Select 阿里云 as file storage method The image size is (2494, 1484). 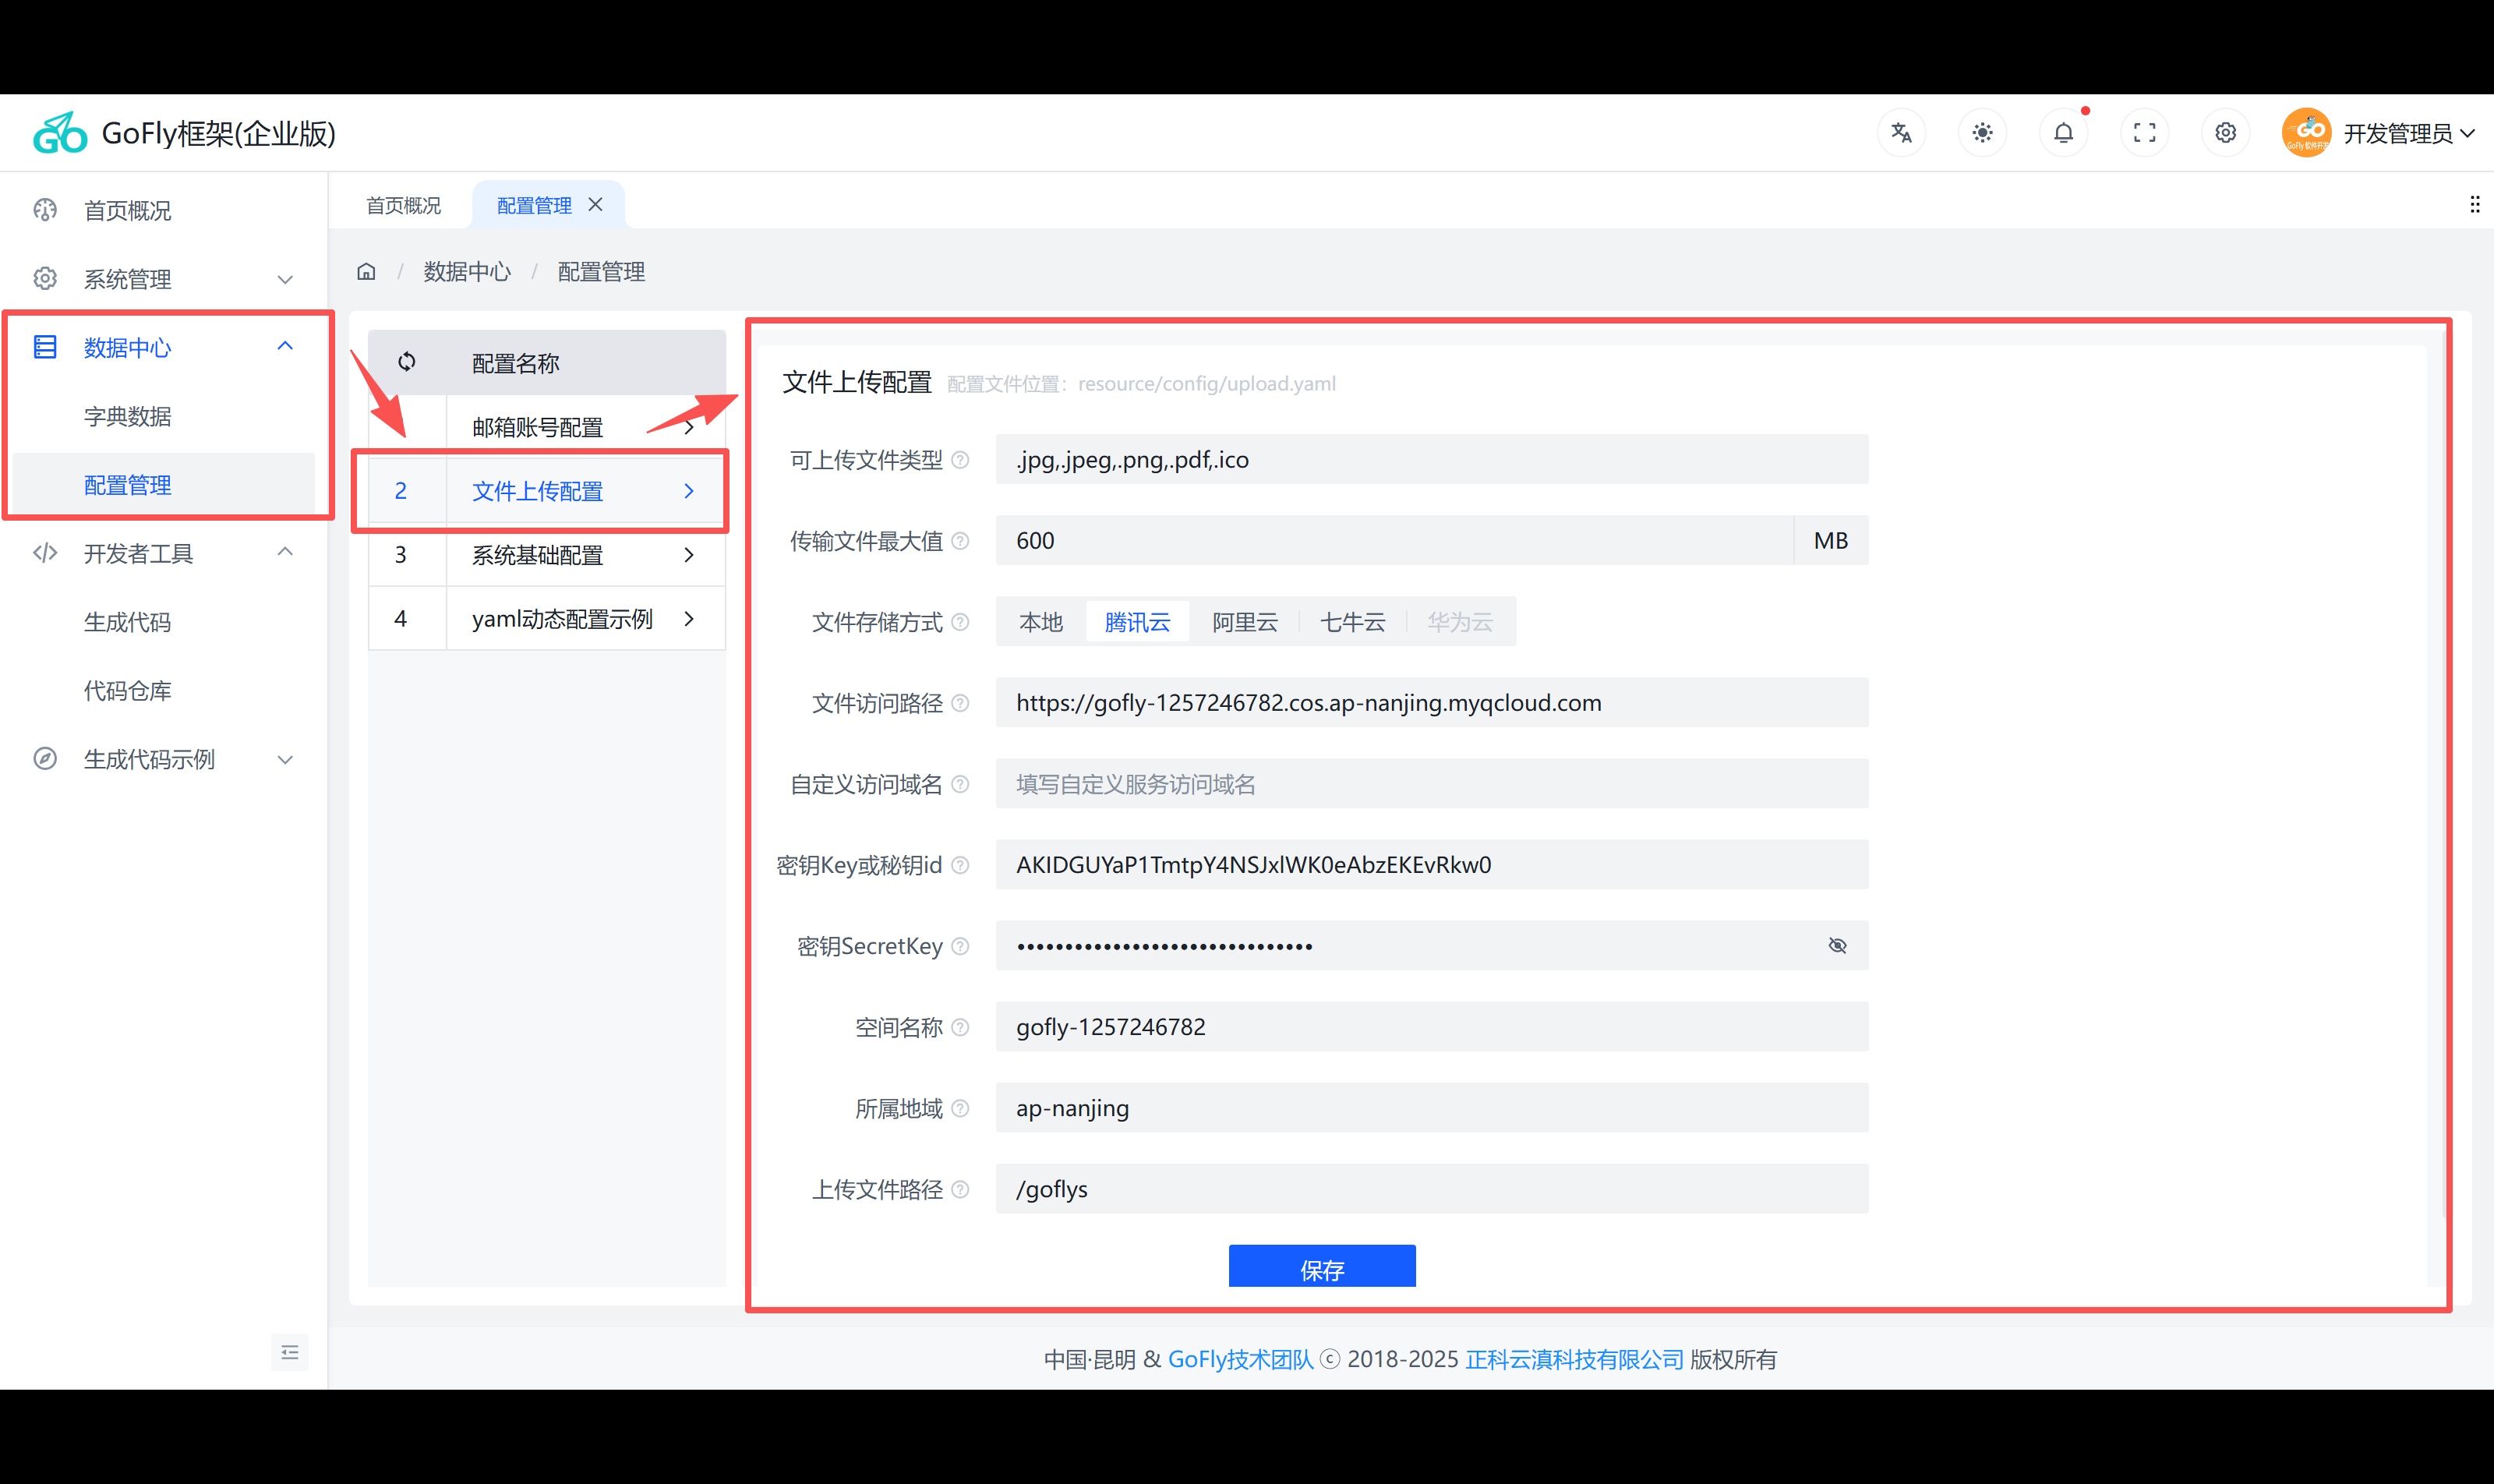point(1244,622)
